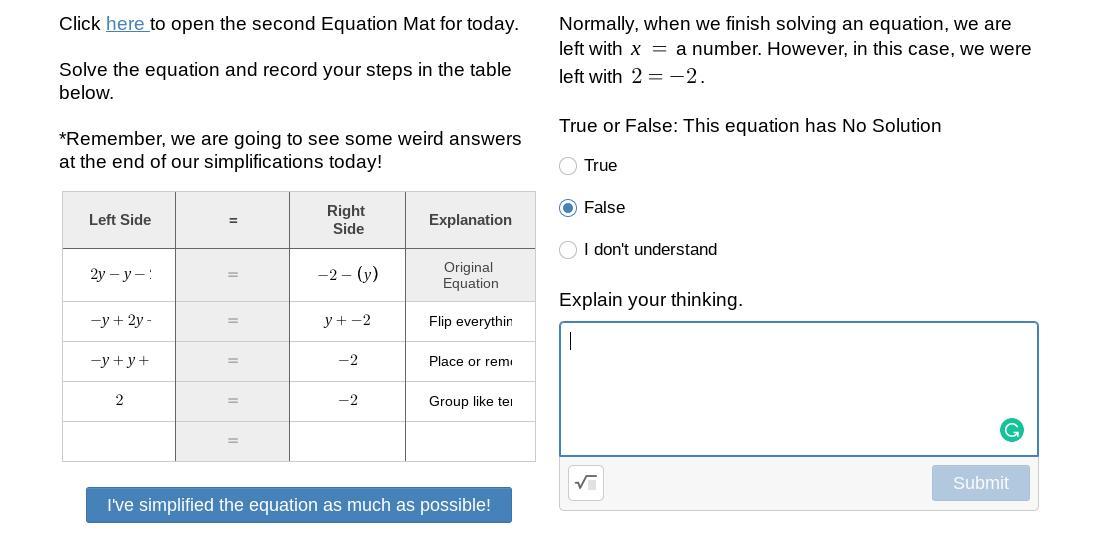Edit the "Group like terms" explanation cell
This screenshot has width=1103, height=555.
pos(470,401)
